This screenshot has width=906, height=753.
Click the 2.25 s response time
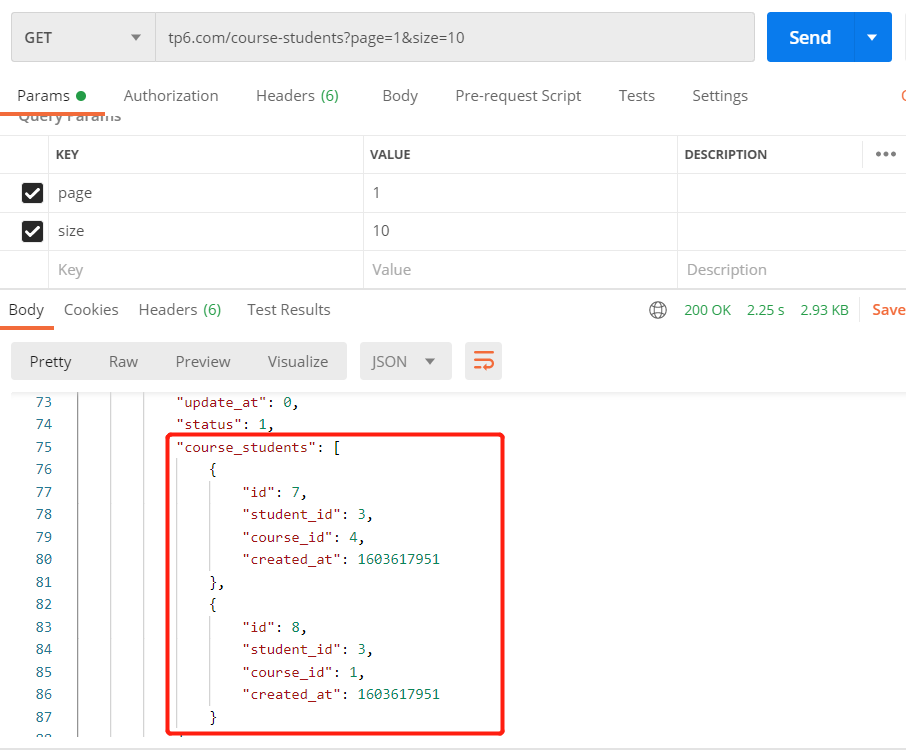click(x=766, y=310)
